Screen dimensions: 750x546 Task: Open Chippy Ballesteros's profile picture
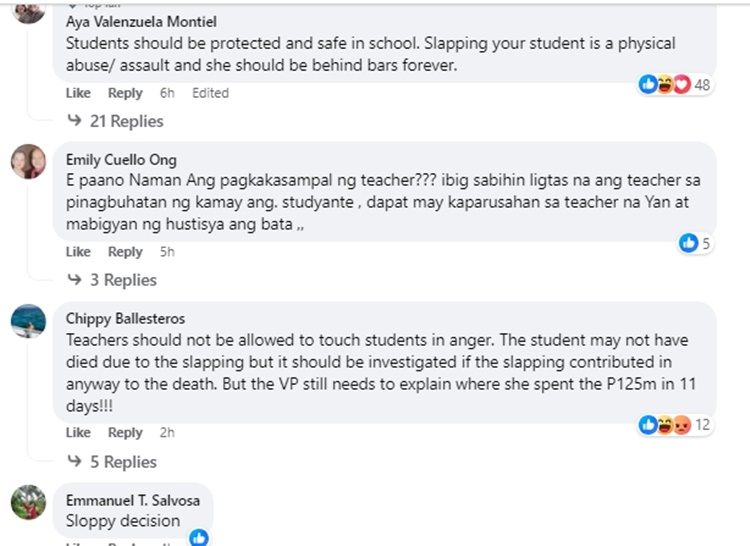click(x=28, y=321)
